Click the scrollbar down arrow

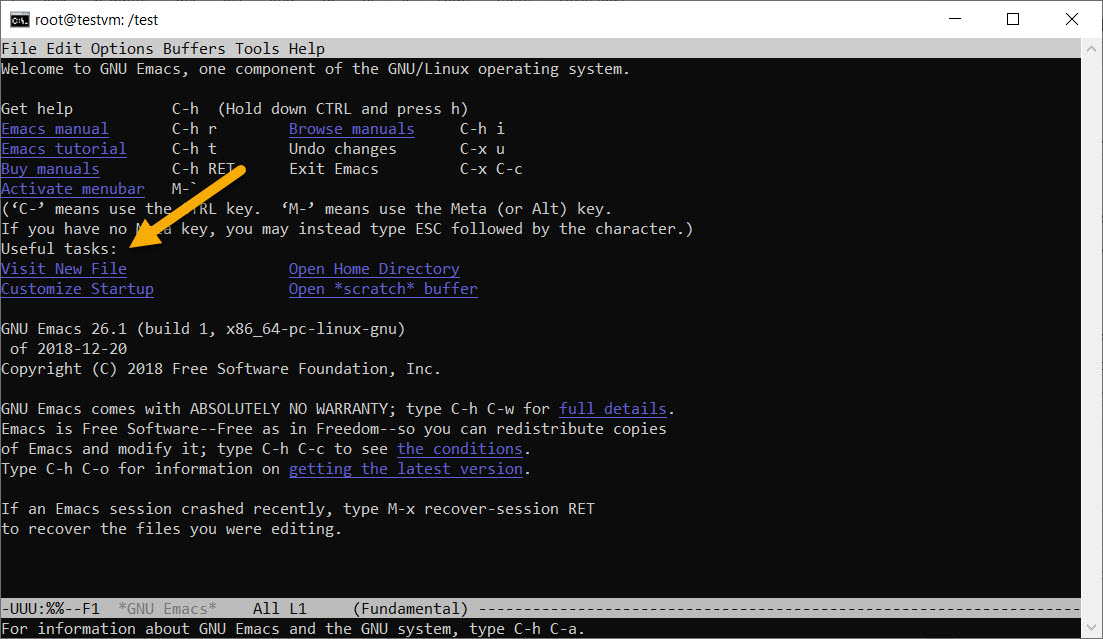pos(1091,628)
